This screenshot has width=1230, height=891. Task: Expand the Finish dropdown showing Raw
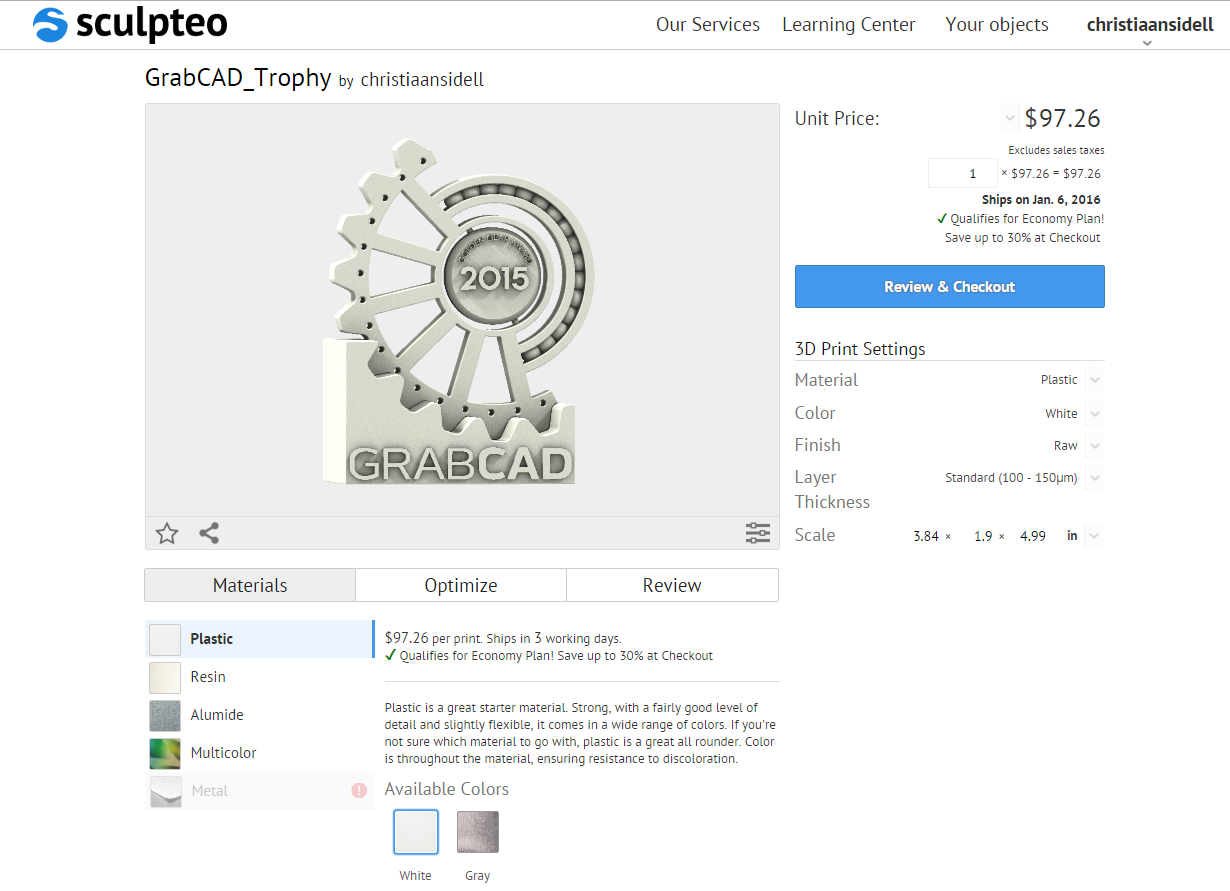(1094, 445)
